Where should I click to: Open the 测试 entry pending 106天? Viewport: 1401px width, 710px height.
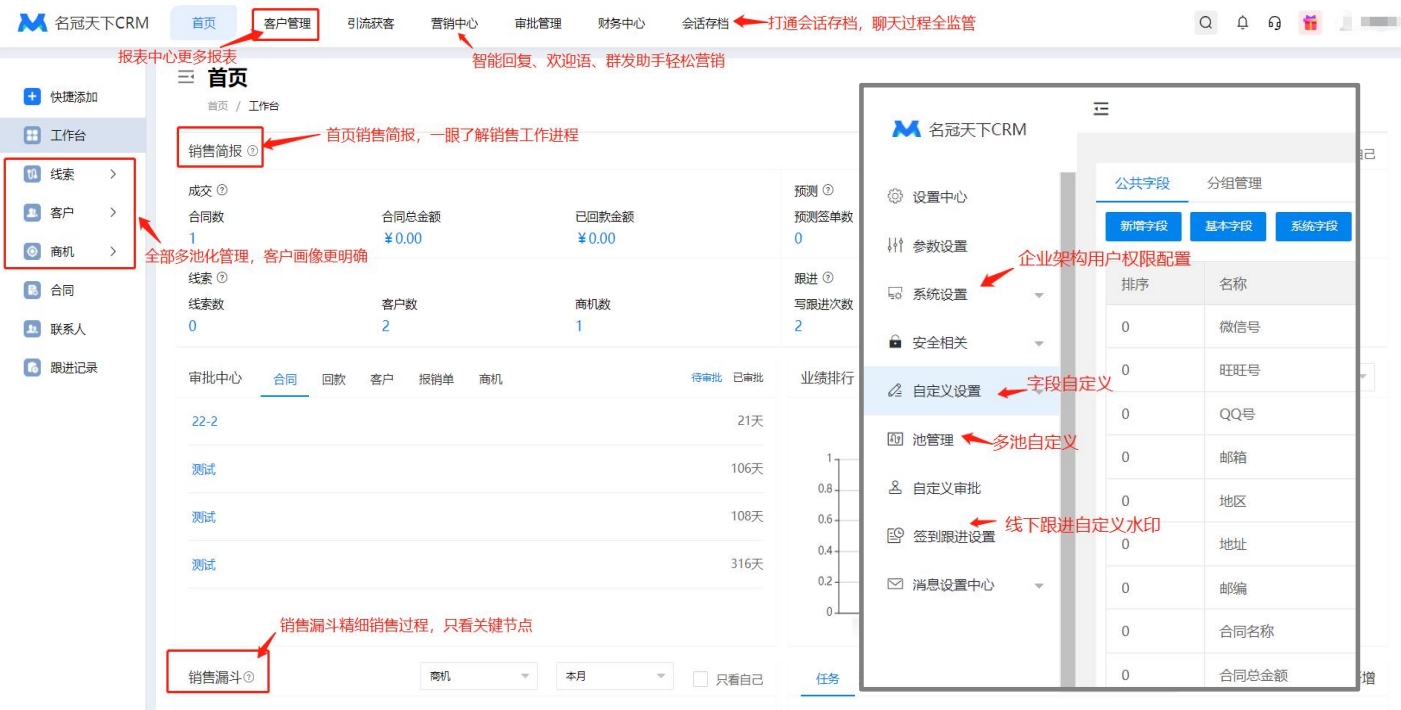point(203,469)
